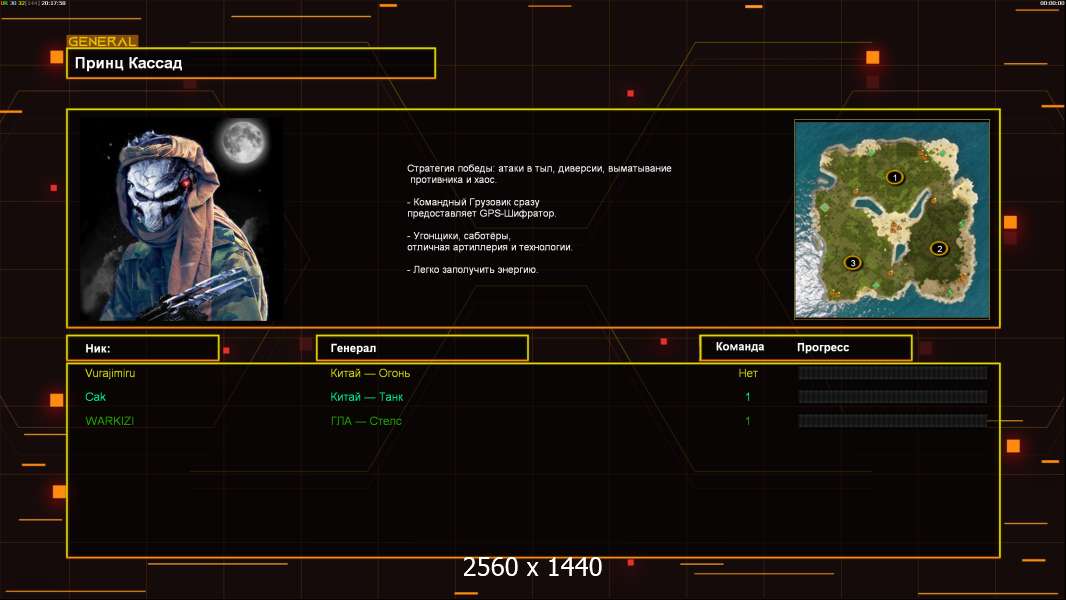
Task: Click Китай — Танк general entry
Action: point(367,397)
